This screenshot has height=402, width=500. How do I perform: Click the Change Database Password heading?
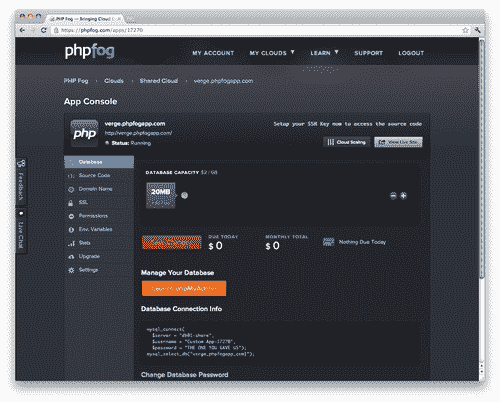pos(184,375)
